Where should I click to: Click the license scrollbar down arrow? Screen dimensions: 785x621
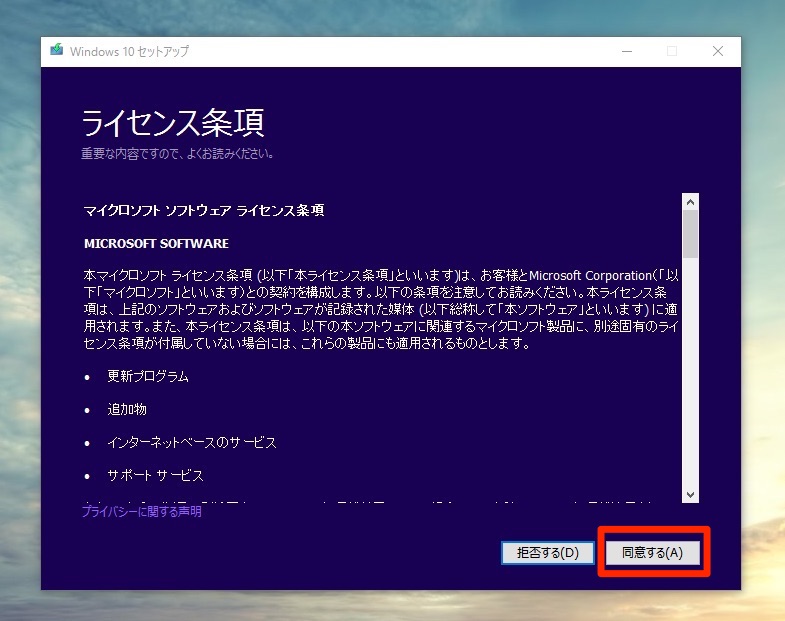tap(690, 494)
